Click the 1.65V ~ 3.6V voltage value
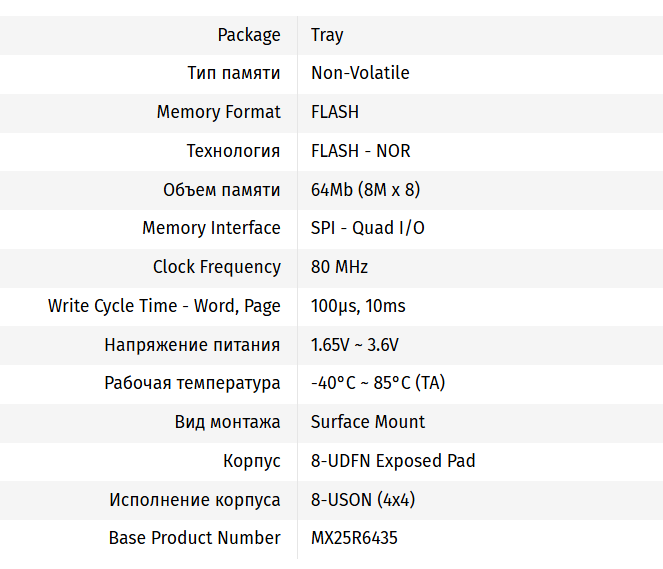This screenshot has height=569, width=663. [355, 345]
